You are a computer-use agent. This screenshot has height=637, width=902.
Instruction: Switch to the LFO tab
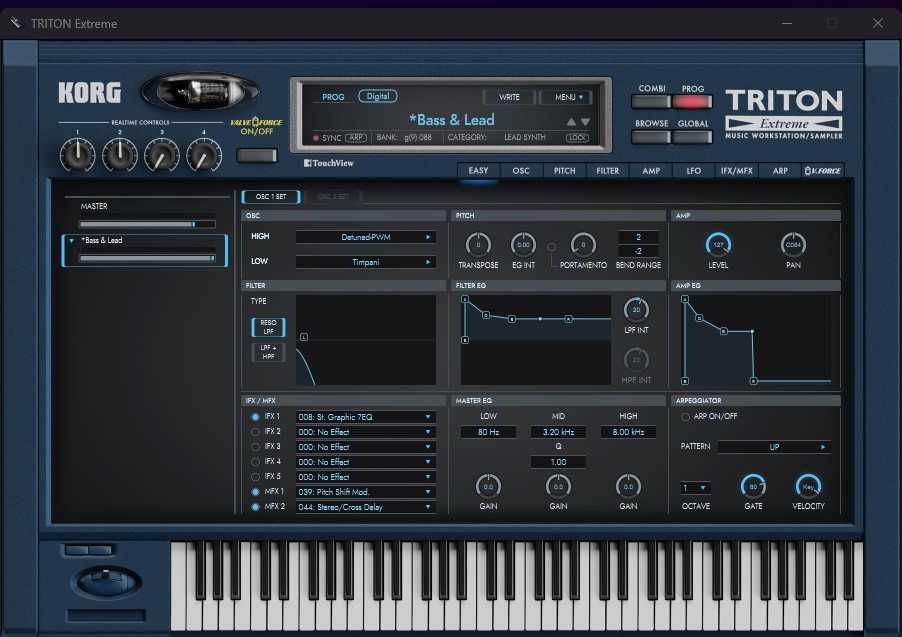(x=694, y=171)
